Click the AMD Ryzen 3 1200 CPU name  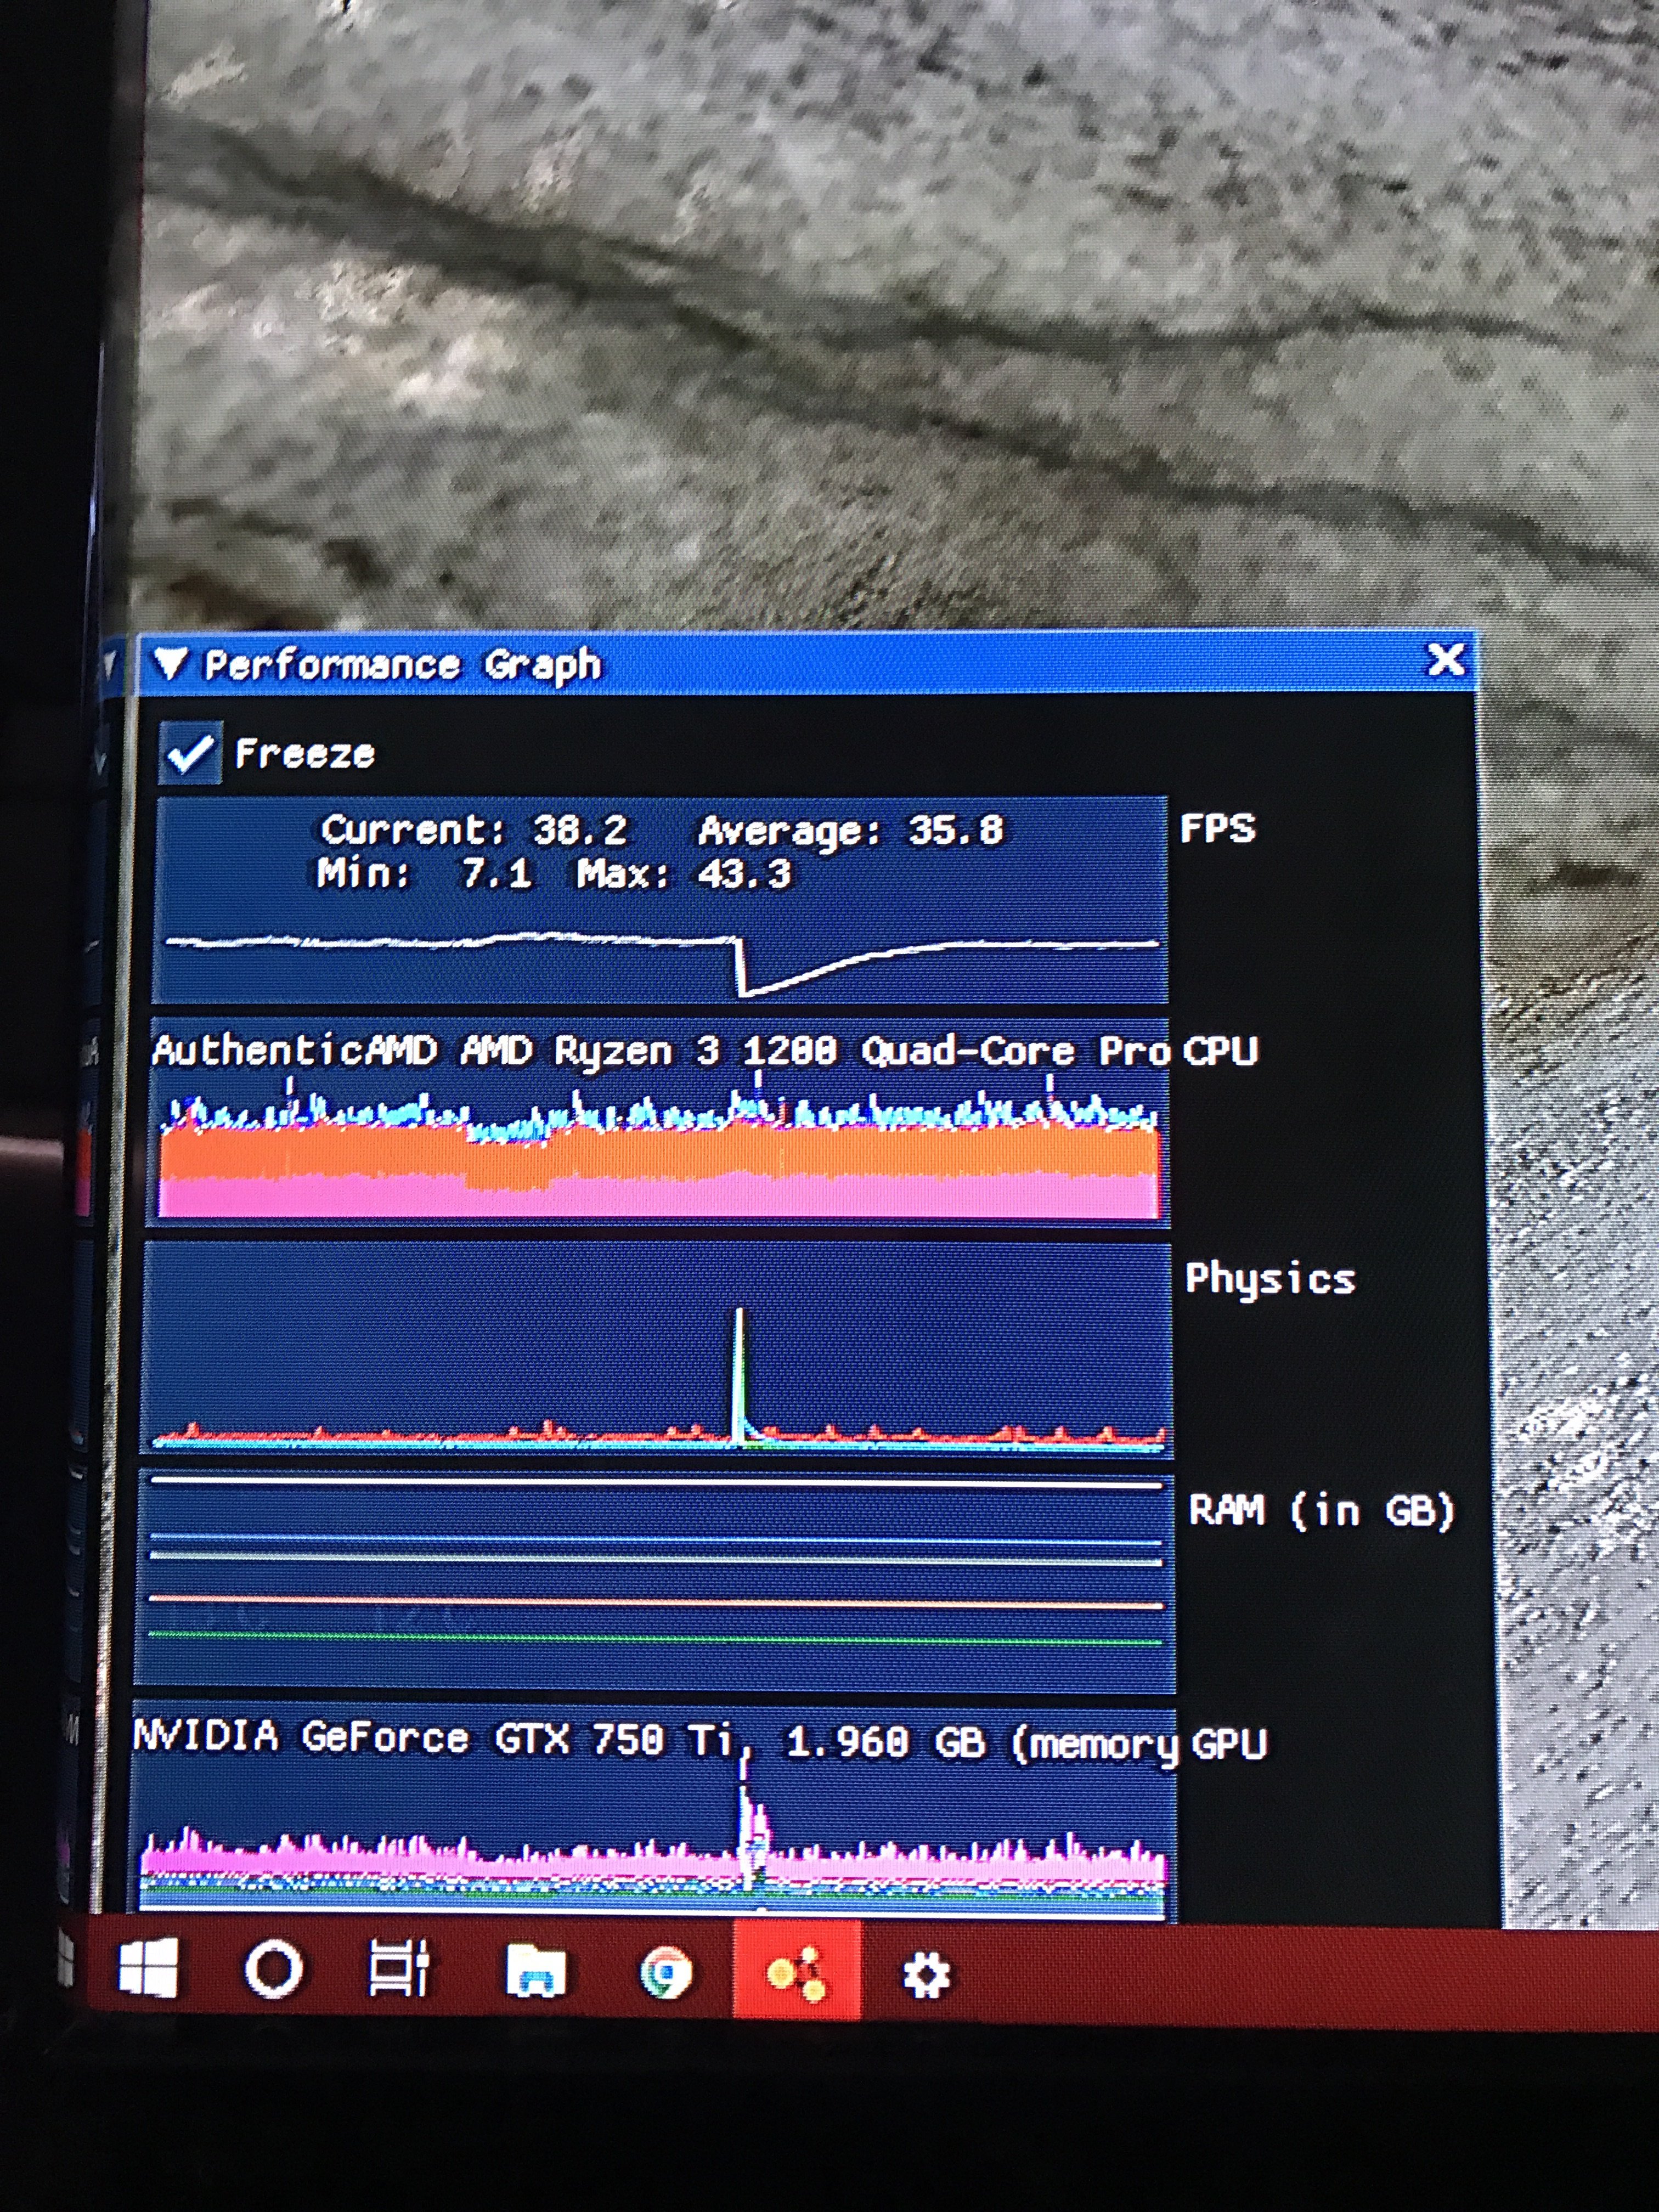(x=660, y=1050)
